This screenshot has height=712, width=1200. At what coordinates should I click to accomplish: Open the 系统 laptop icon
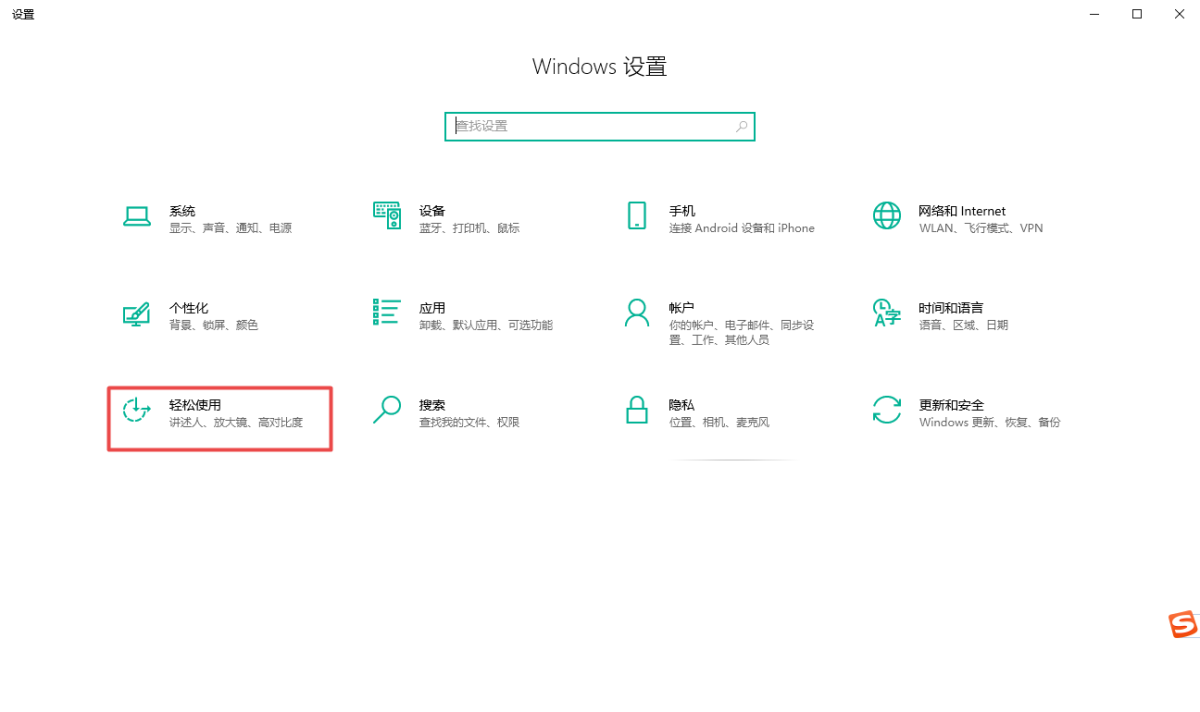coord(137,216)
